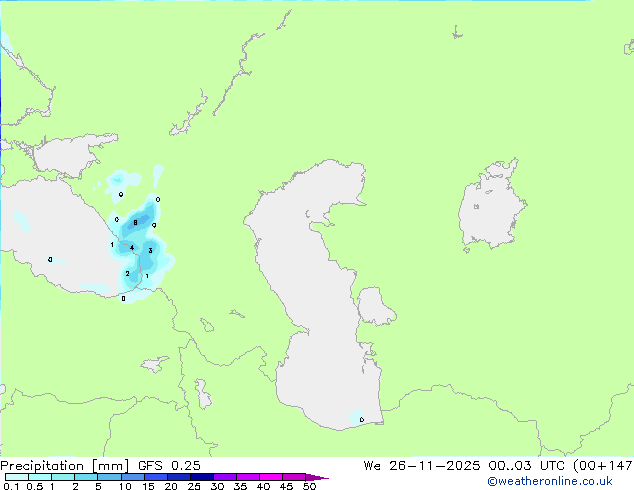Select the 35–40 mm violet legend swatch

pos(247,477)
